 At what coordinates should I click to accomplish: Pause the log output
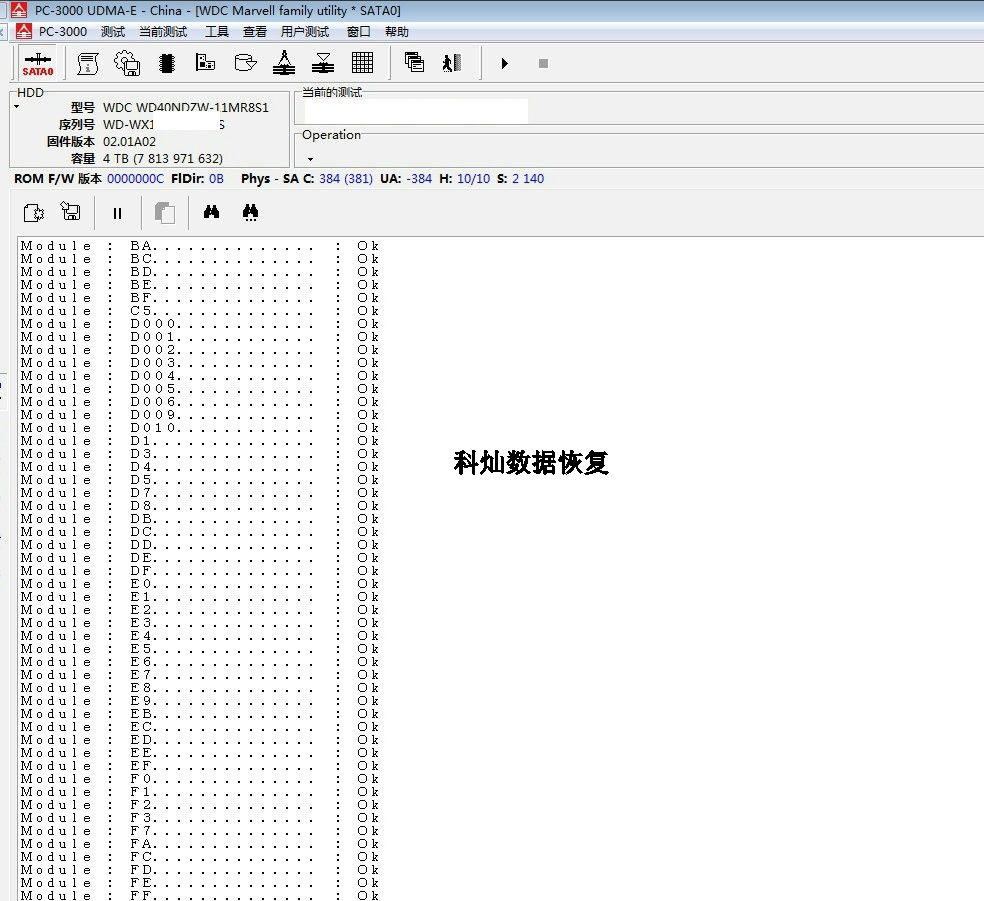coord(117,213)
